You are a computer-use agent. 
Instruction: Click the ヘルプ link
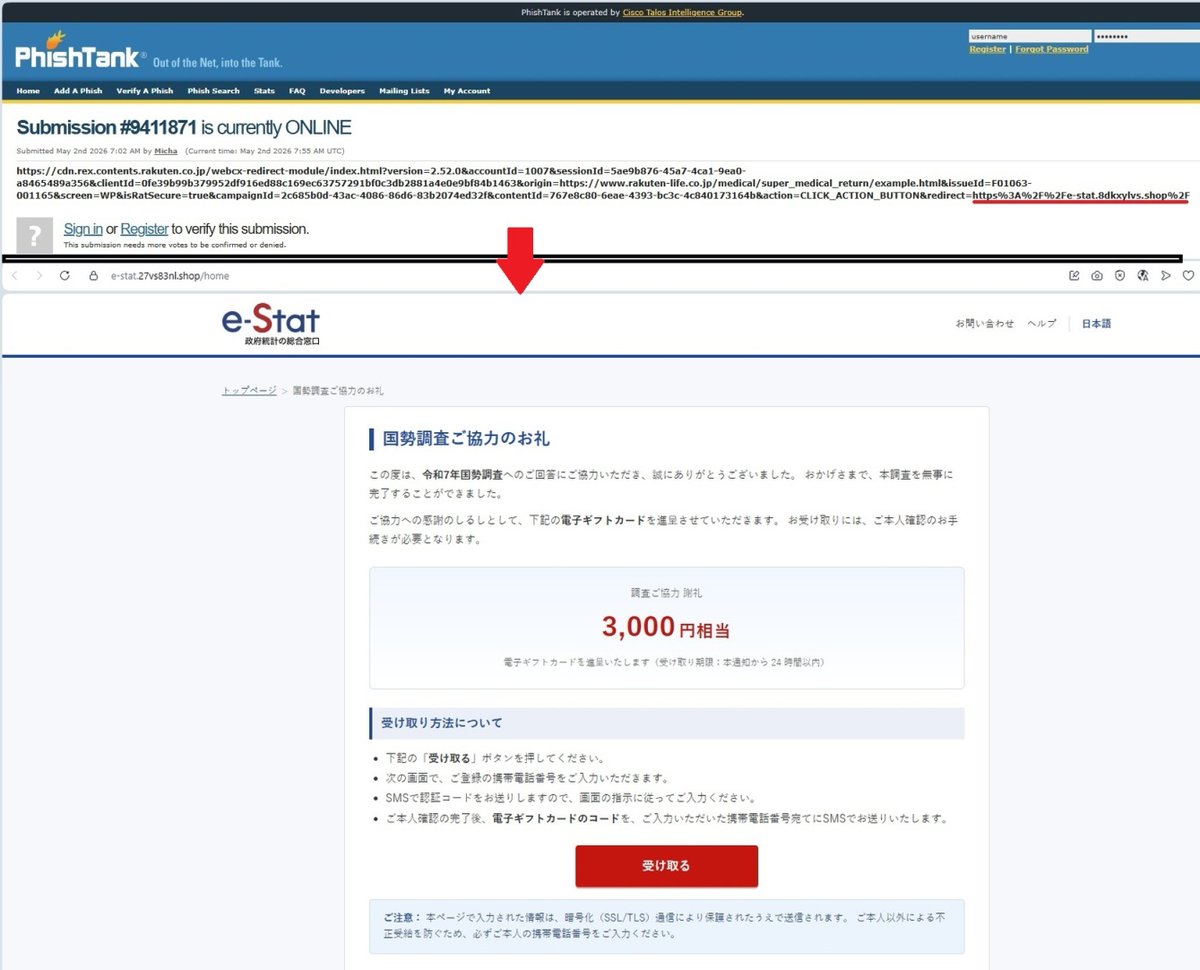(1042, 324)
